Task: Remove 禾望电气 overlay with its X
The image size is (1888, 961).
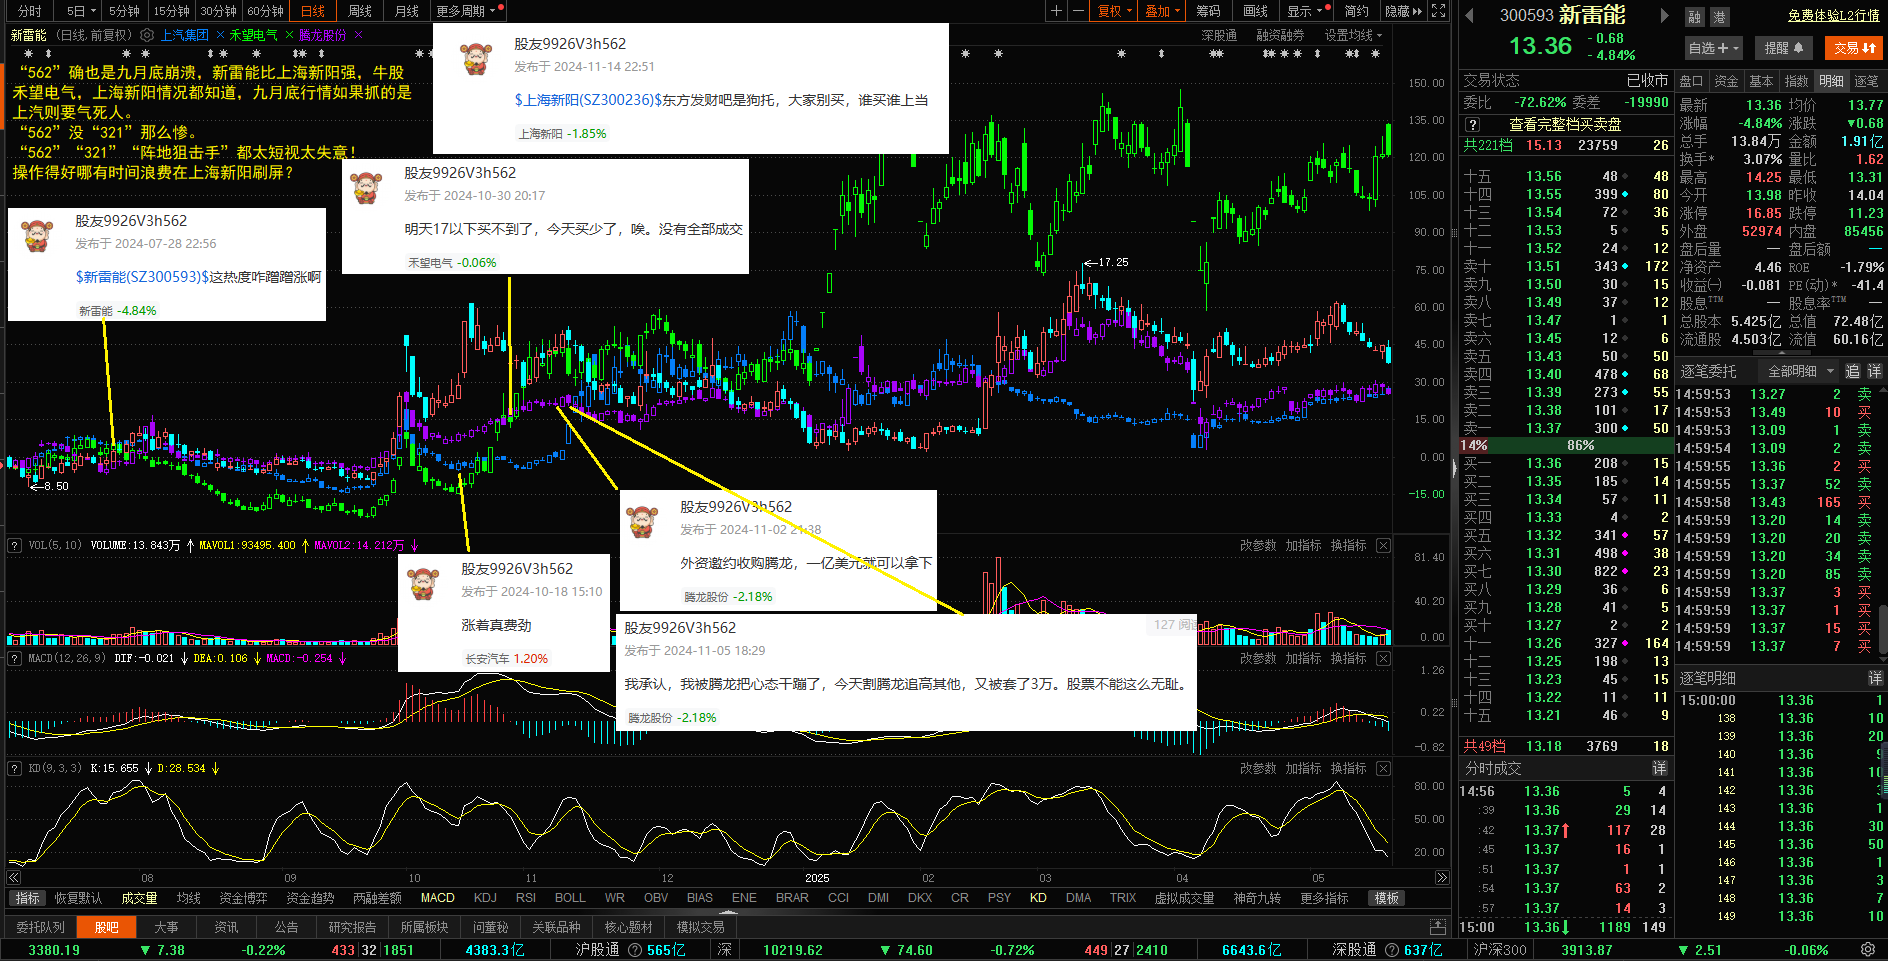Action: (x=289, y=35)
